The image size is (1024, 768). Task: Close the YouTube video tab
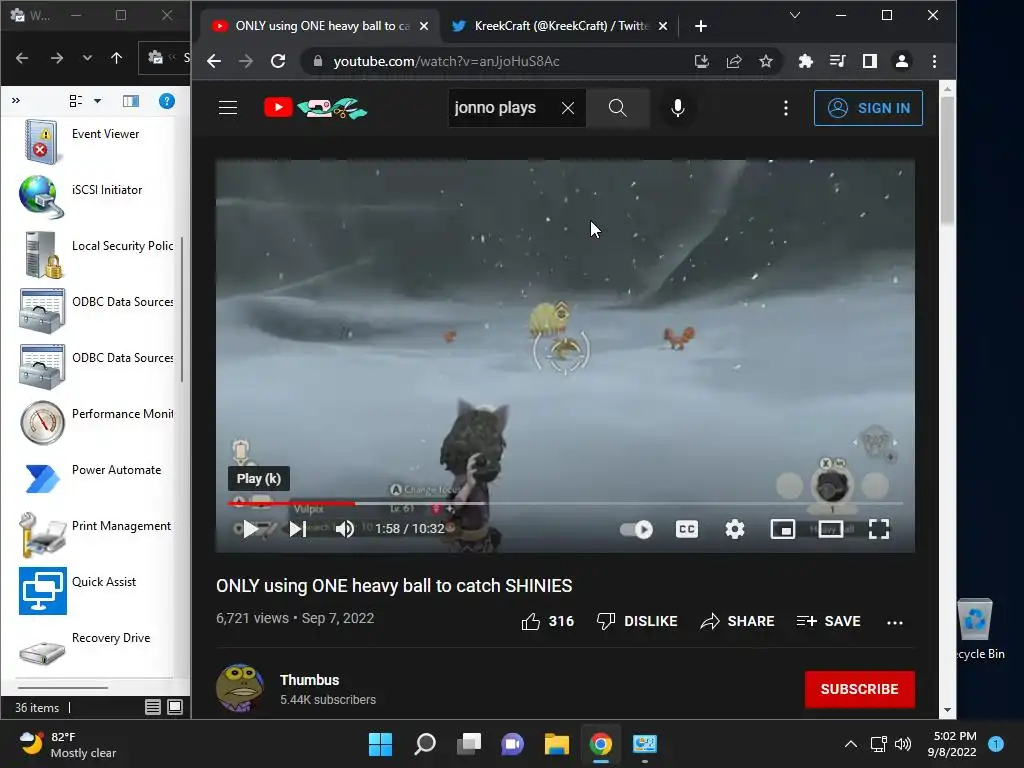[x=424, y=26]
